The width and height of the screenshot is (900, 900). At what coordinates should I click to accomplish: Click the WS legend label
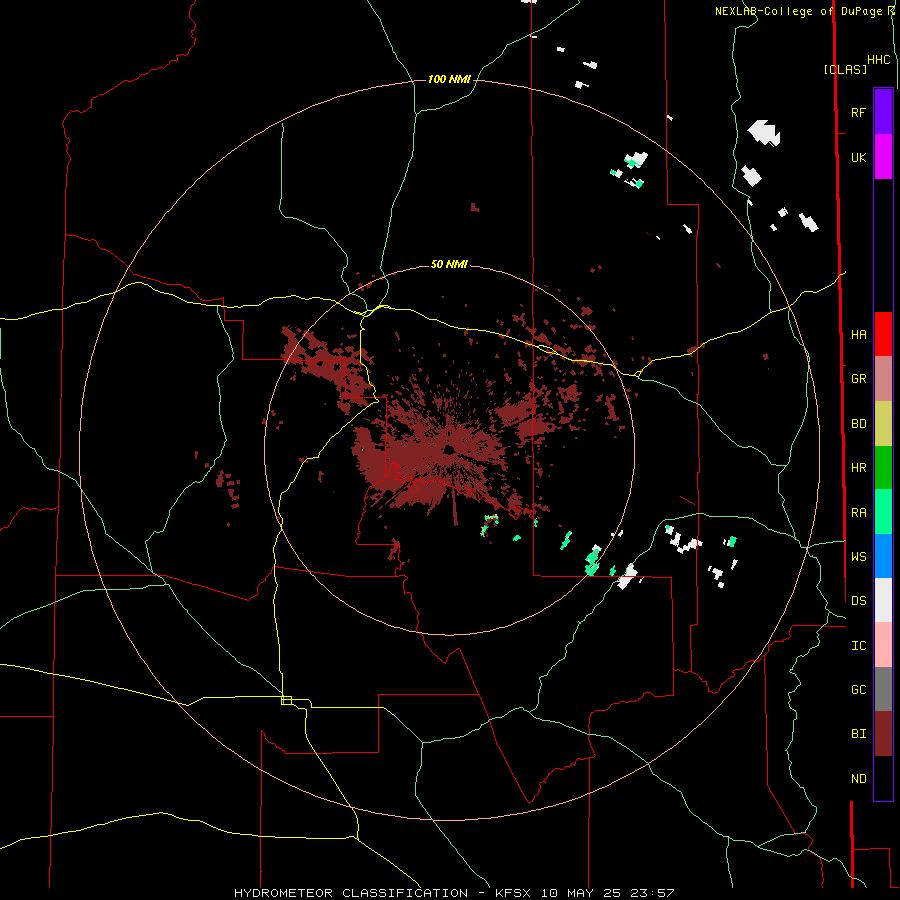point(858,556)
